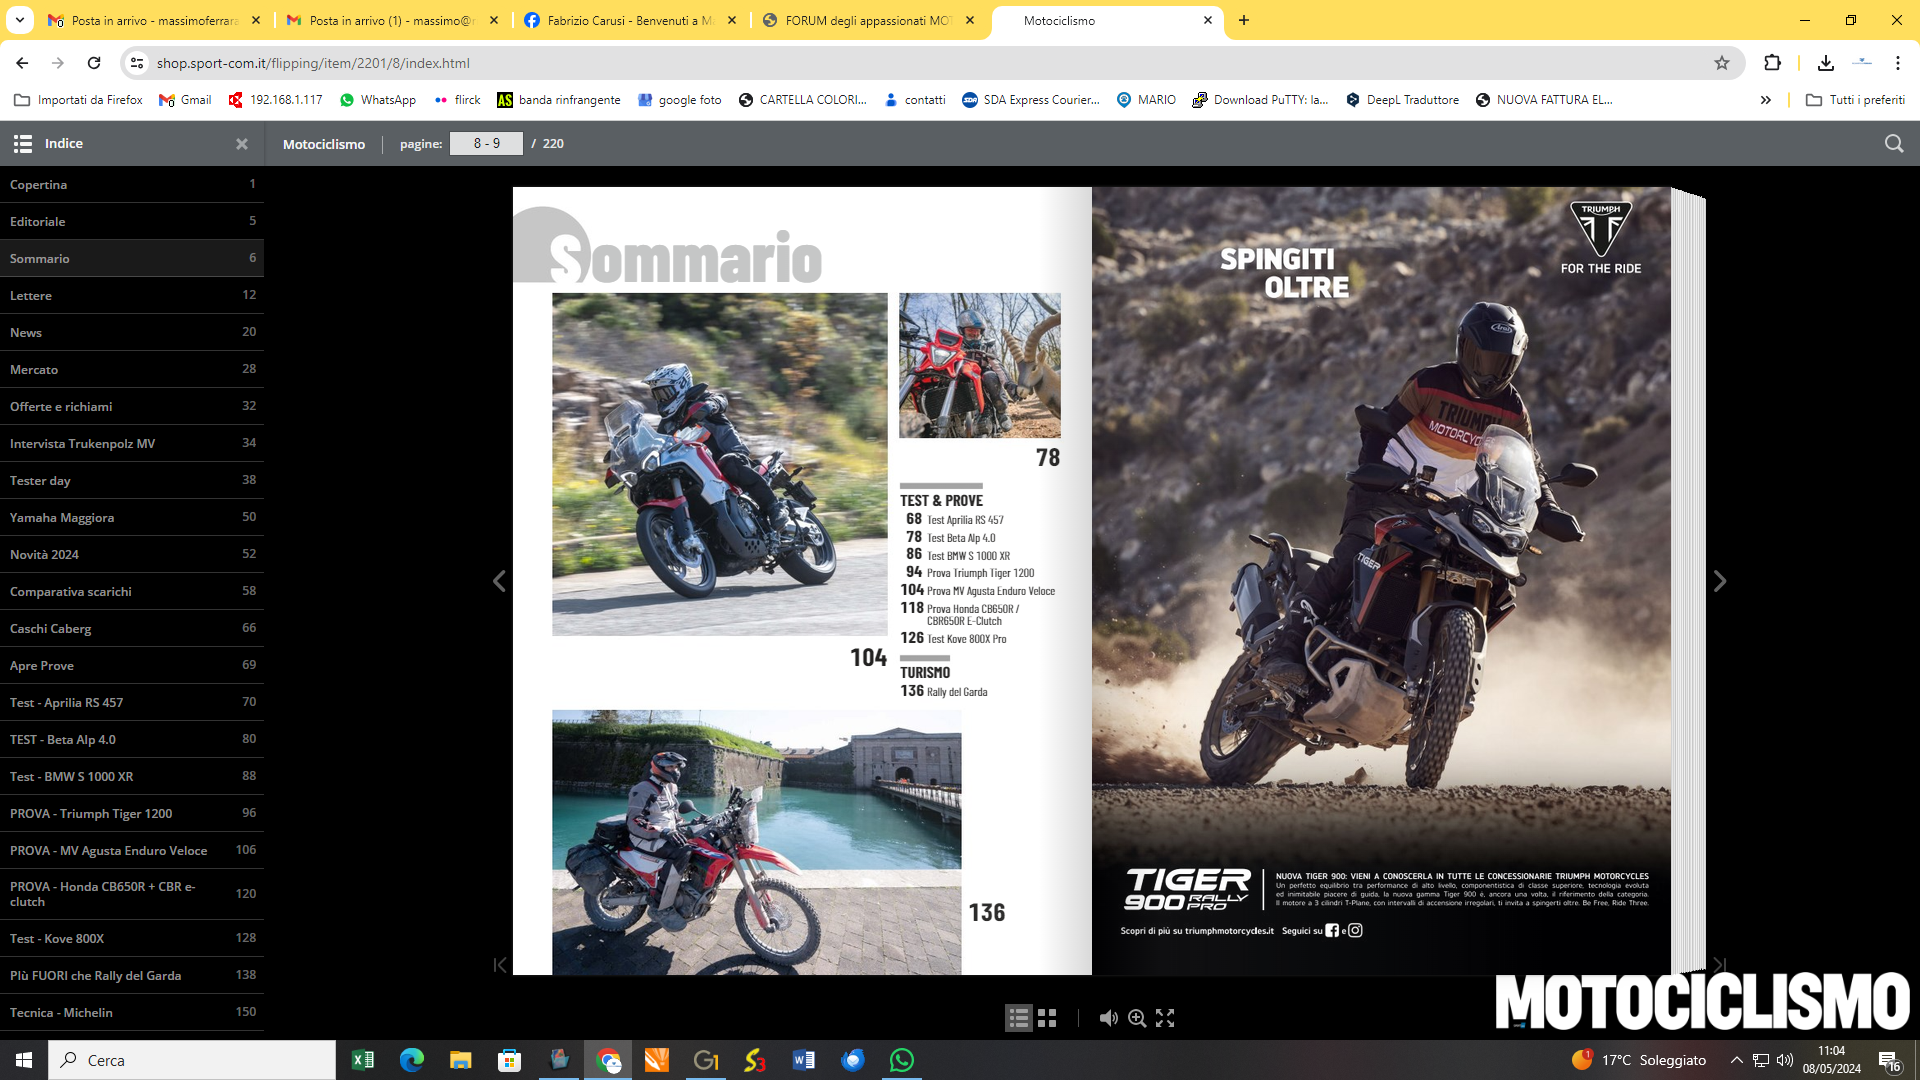Open Importati da Firefox bookmark folder

click(79, 100)
